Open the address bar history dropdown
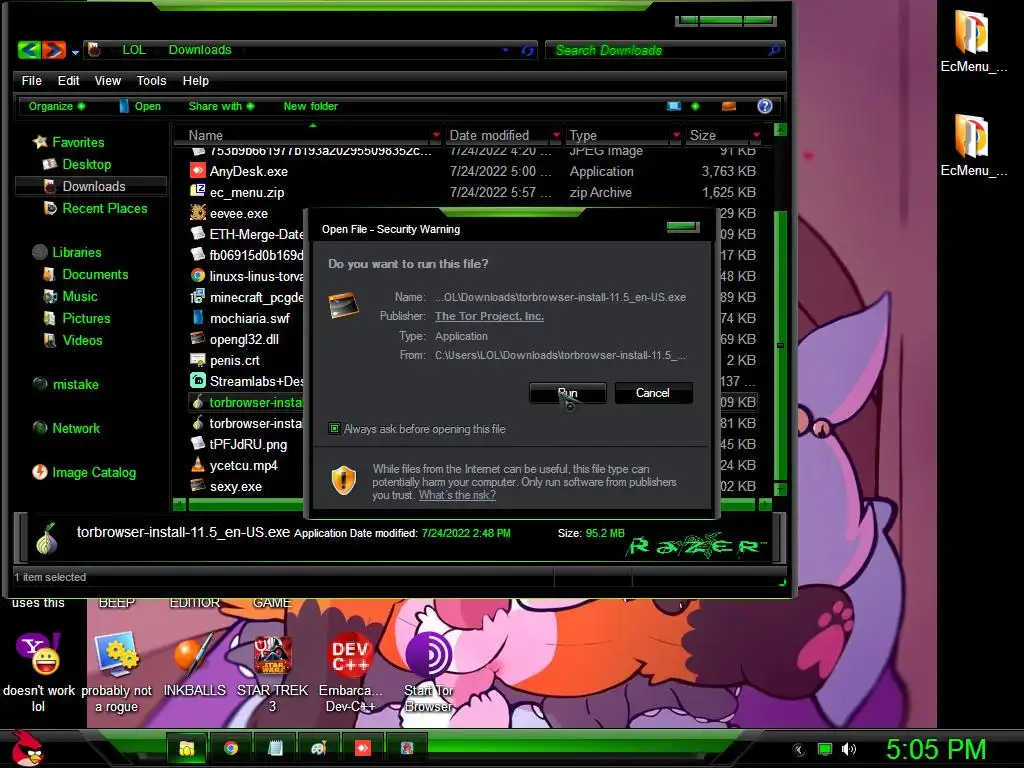The image size is (1024, 768). [x=505, y=50]
